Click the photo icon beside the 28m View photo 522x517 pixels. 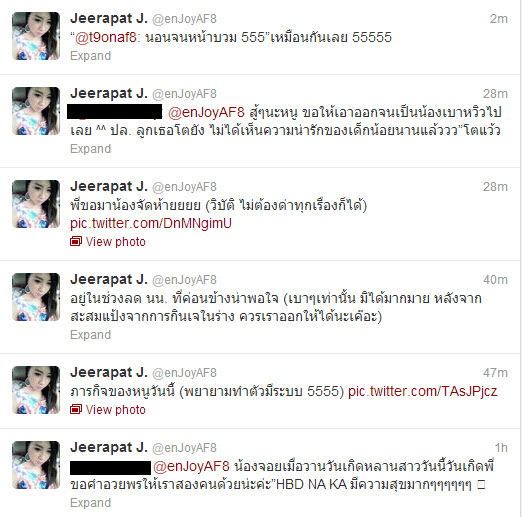[76, 241]
